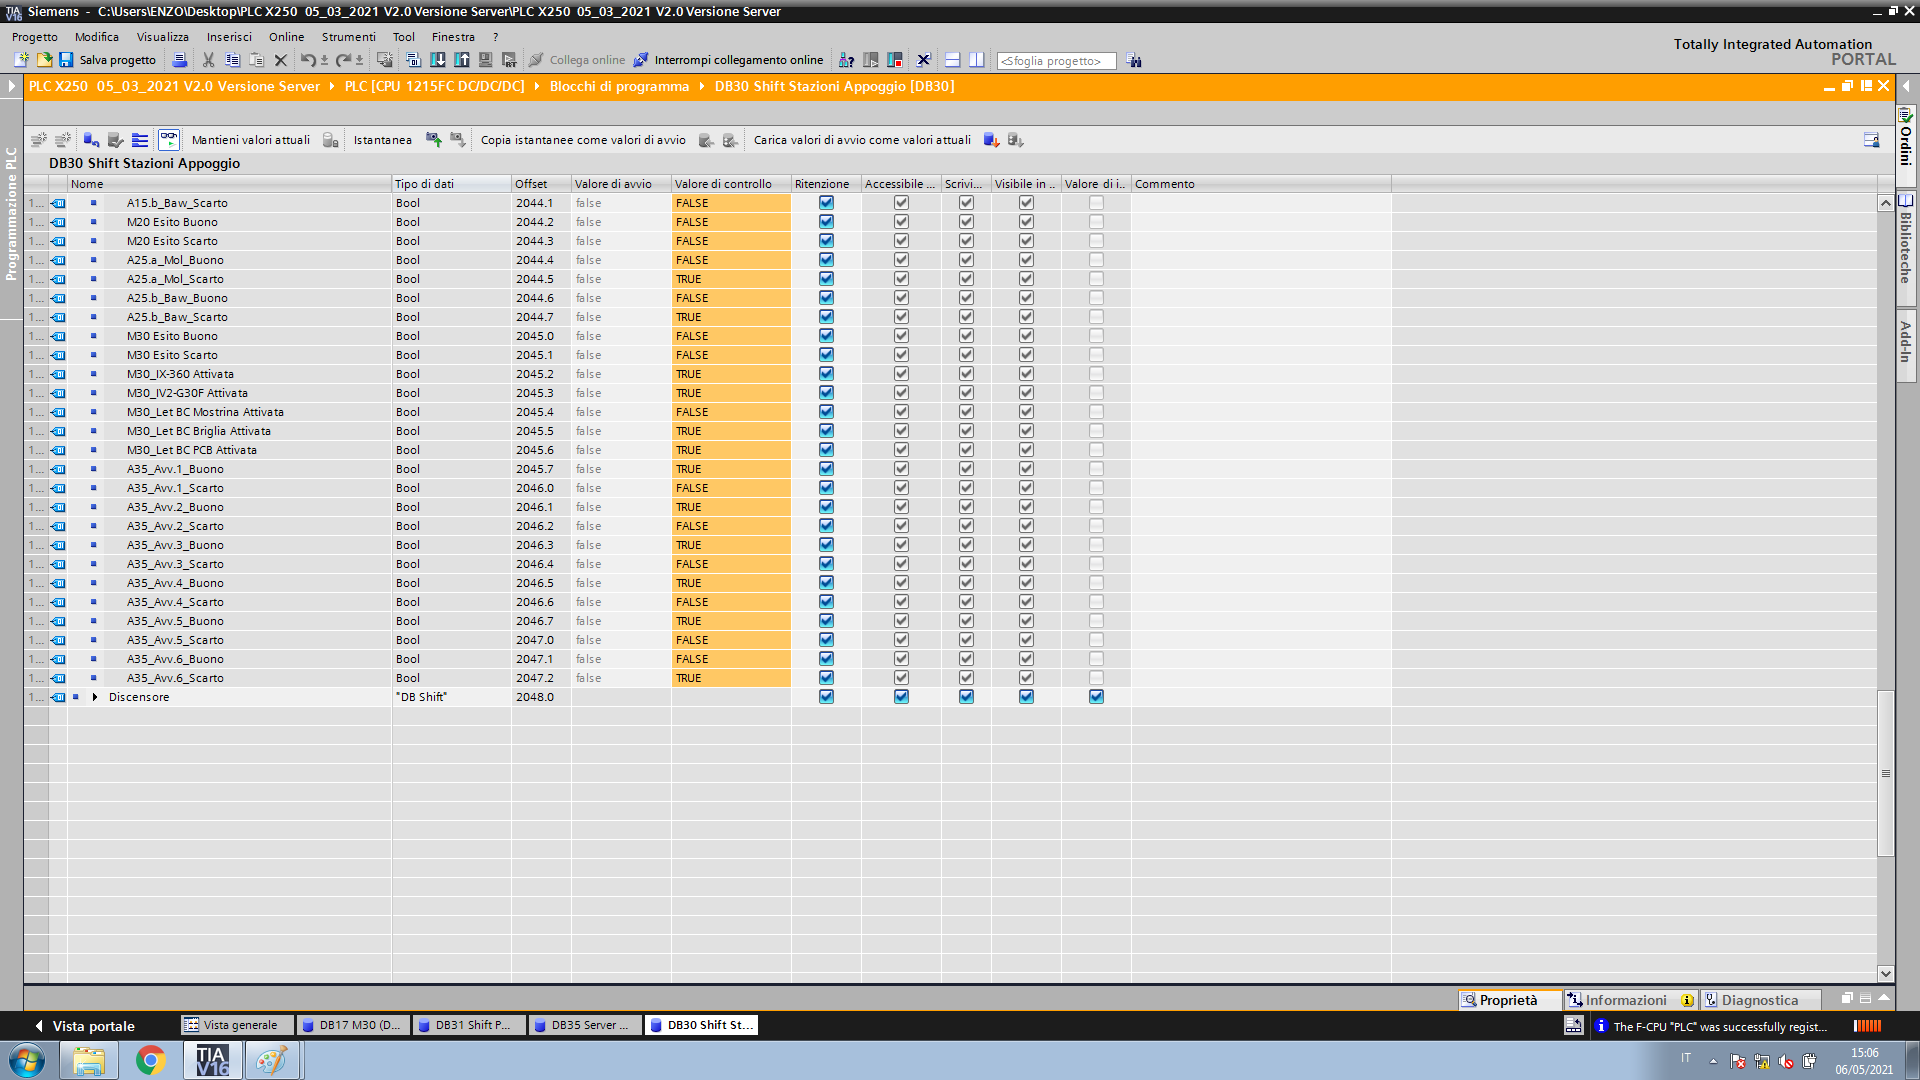This screenshot has width=1920, height=1080.
Task: Toggle the monitor all (glasses) icon
Action: 169,140
